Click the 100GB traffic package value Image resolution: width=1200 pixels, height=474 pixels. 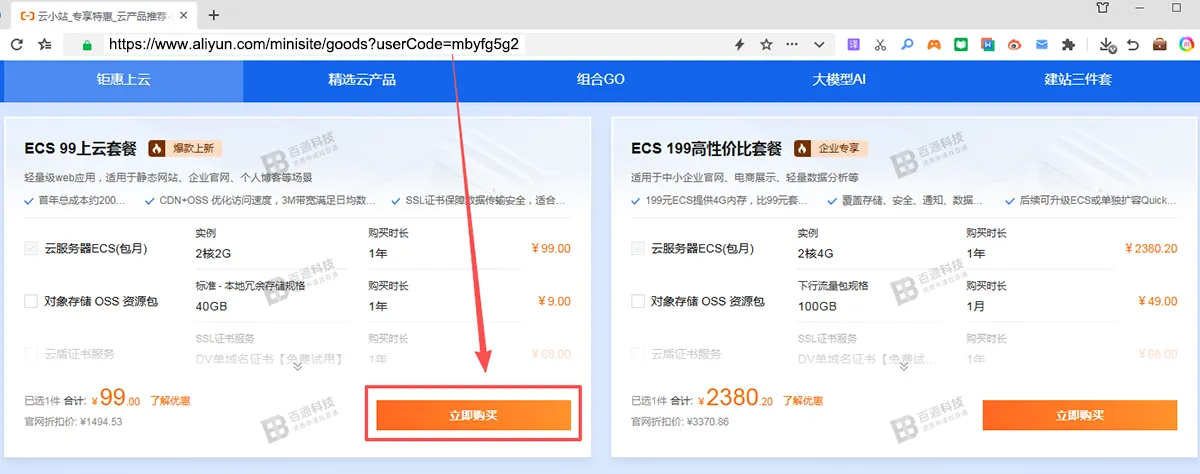(x=817, y=306)
